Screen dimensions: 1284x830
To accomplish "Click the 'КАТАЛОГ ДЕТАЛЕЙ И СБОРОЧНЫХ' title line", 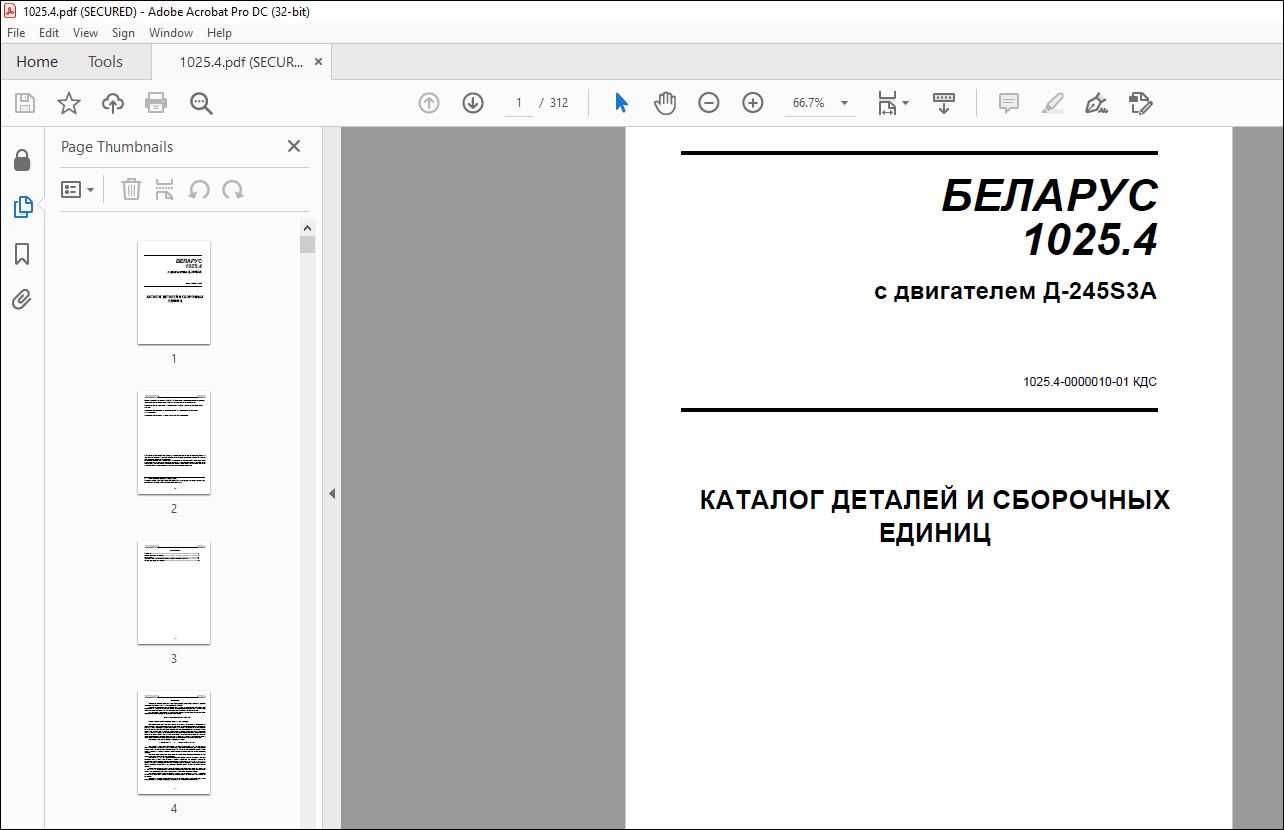I will pyautogui.click(x=935, y=500).
